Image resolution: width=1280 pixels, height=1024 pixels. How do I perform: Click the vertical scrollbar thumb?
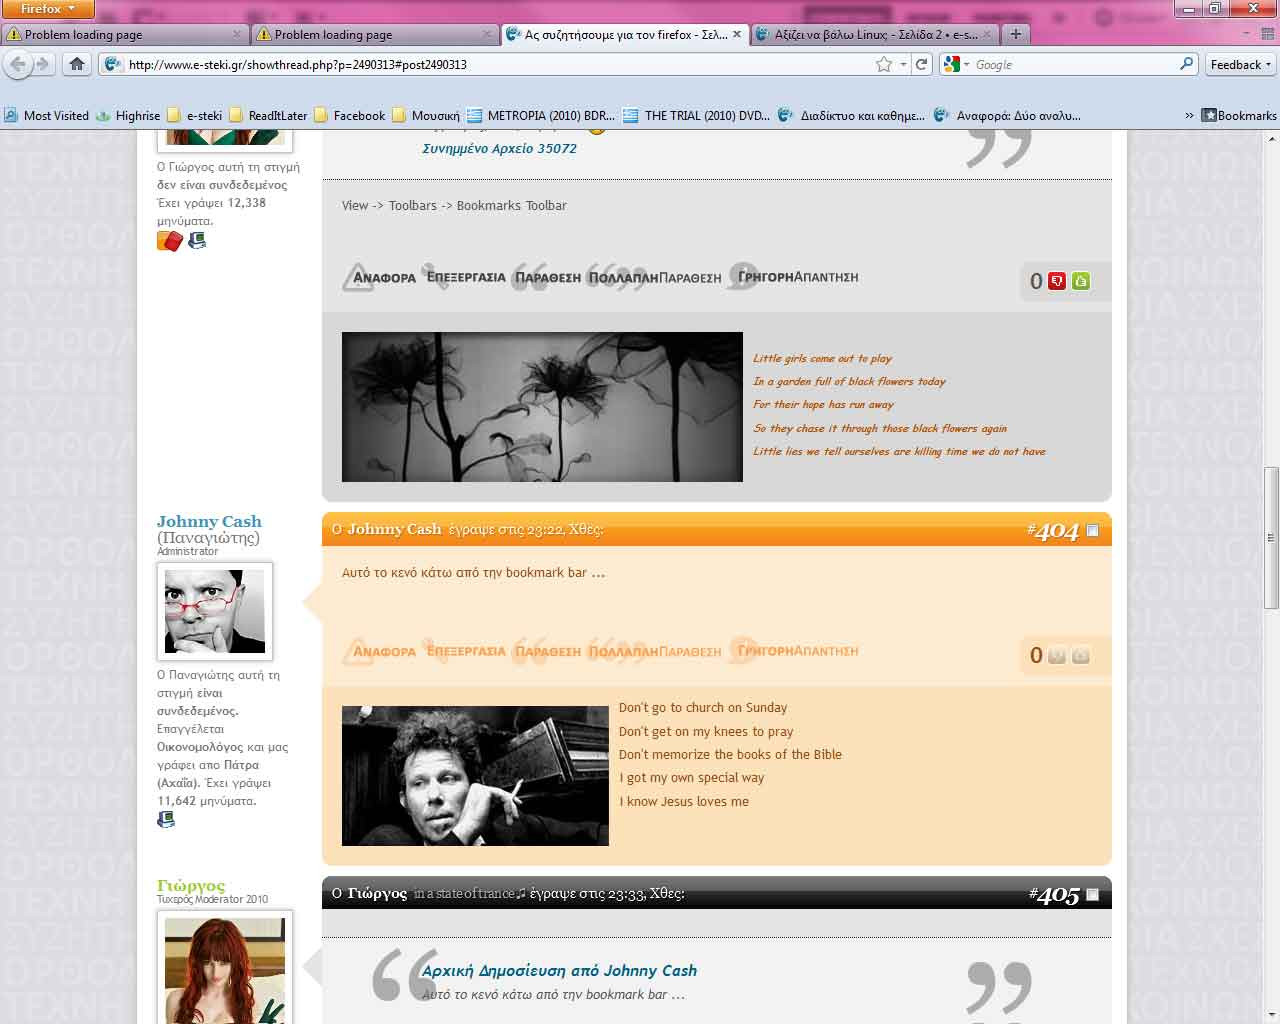click(x=1271, y=537)
